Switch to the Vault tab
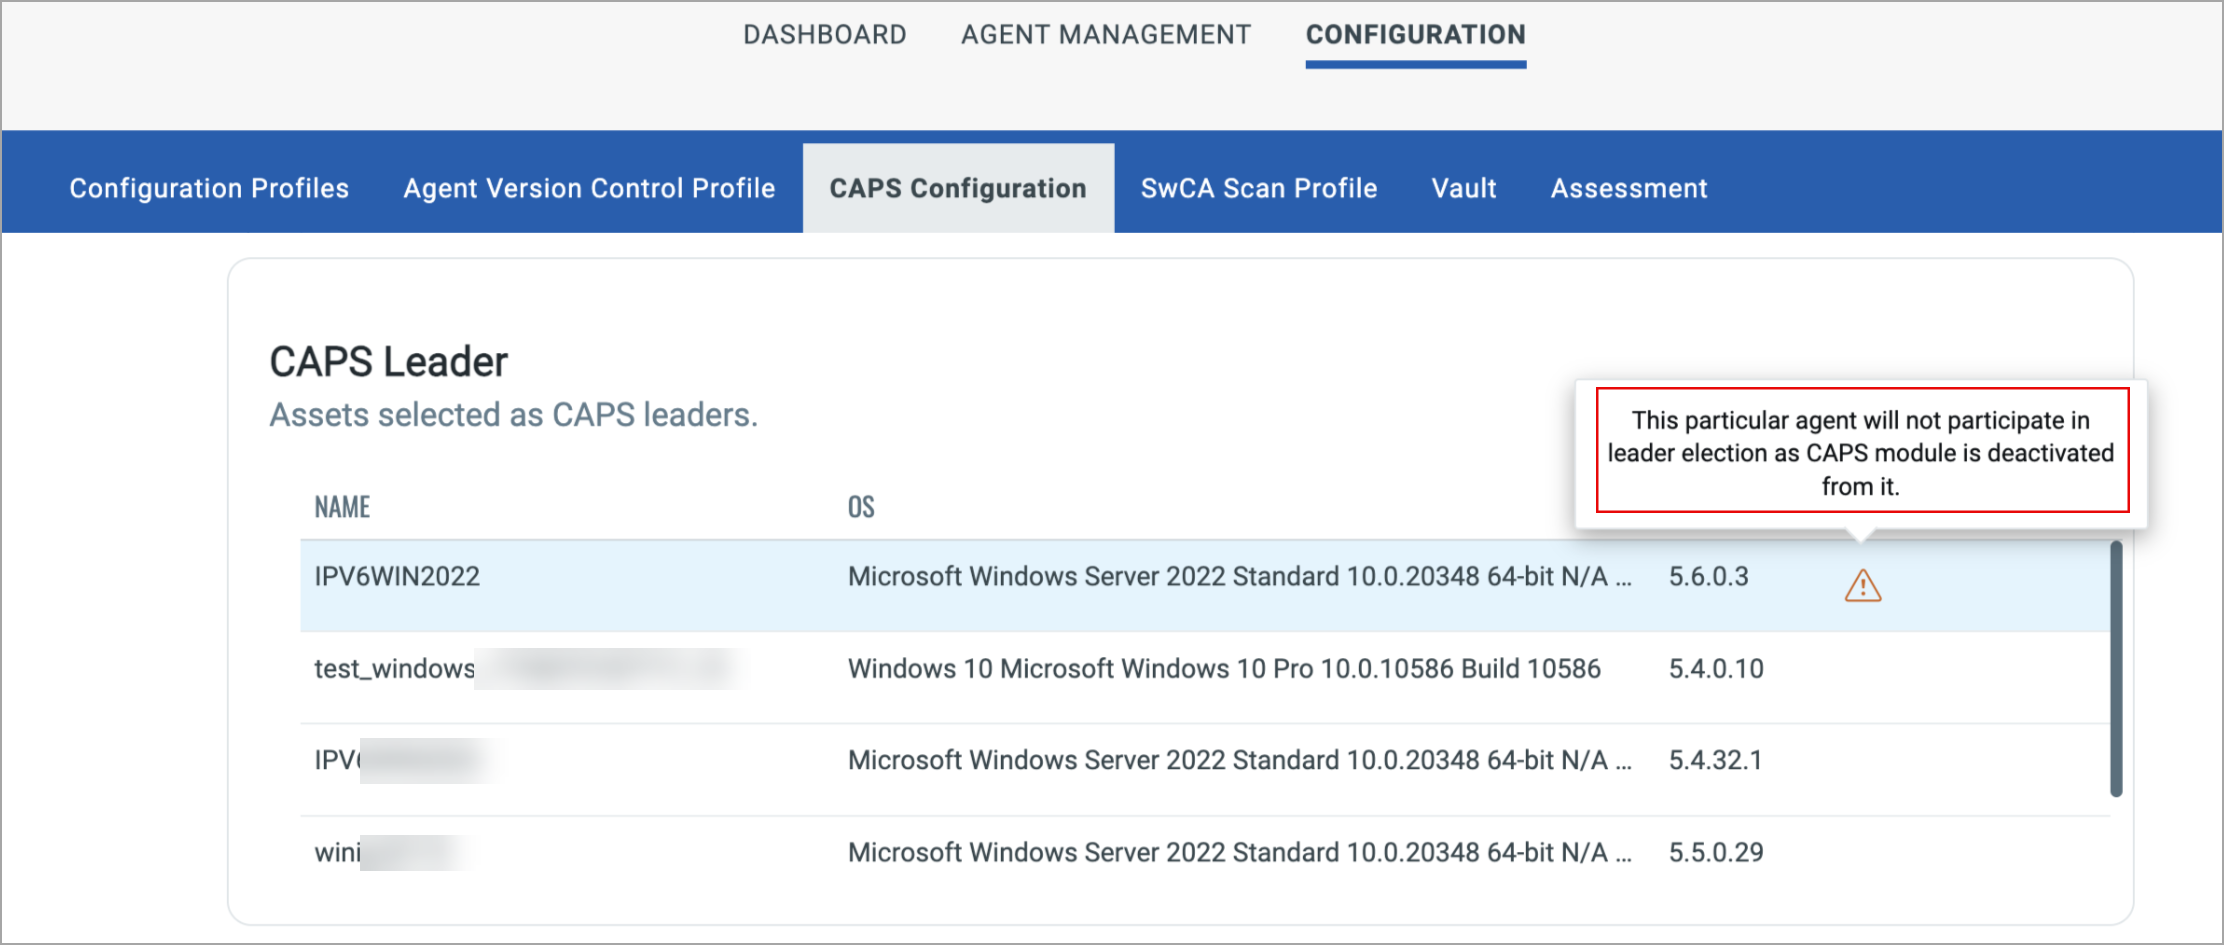The height and width of the screenshot is (945, 2224). [x=1463, y=188]
